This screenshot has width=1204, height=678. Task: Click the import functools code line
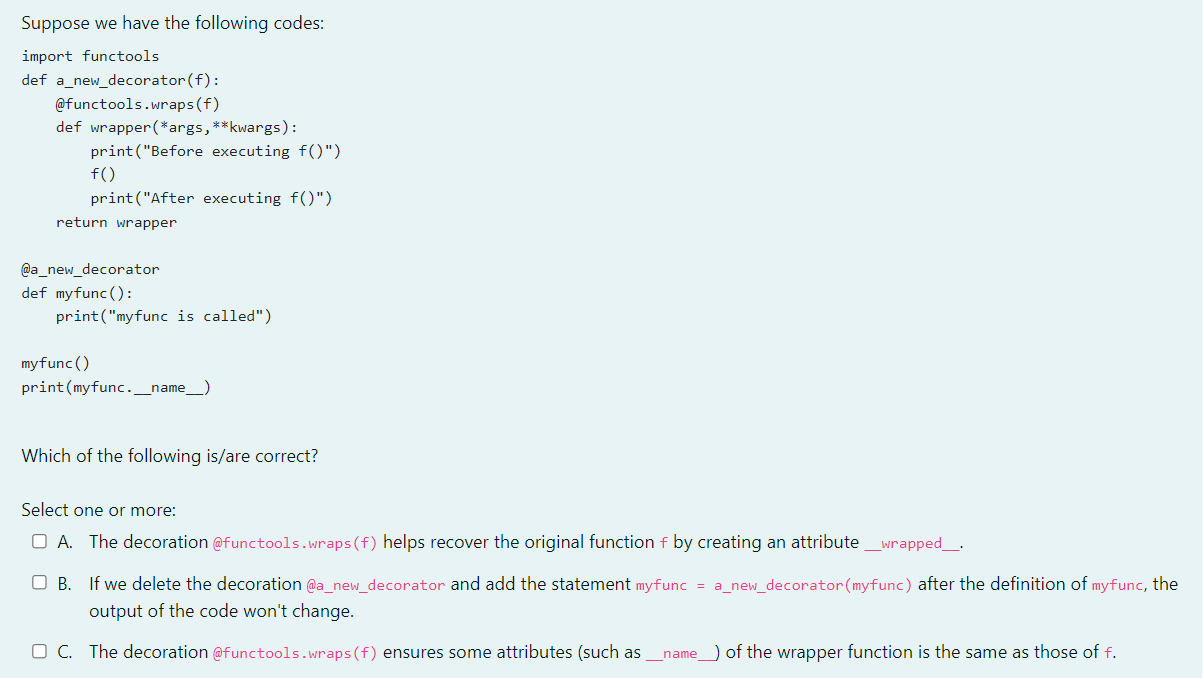tap(90, 56)
